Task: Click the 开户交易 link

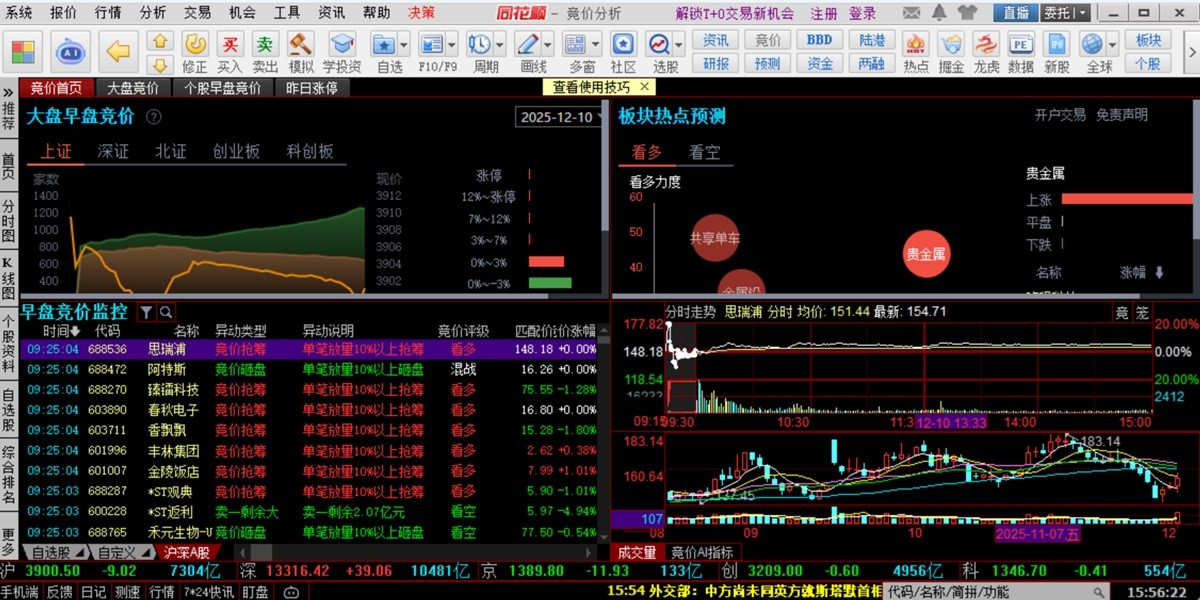Action: click(x=1058, y=112)
